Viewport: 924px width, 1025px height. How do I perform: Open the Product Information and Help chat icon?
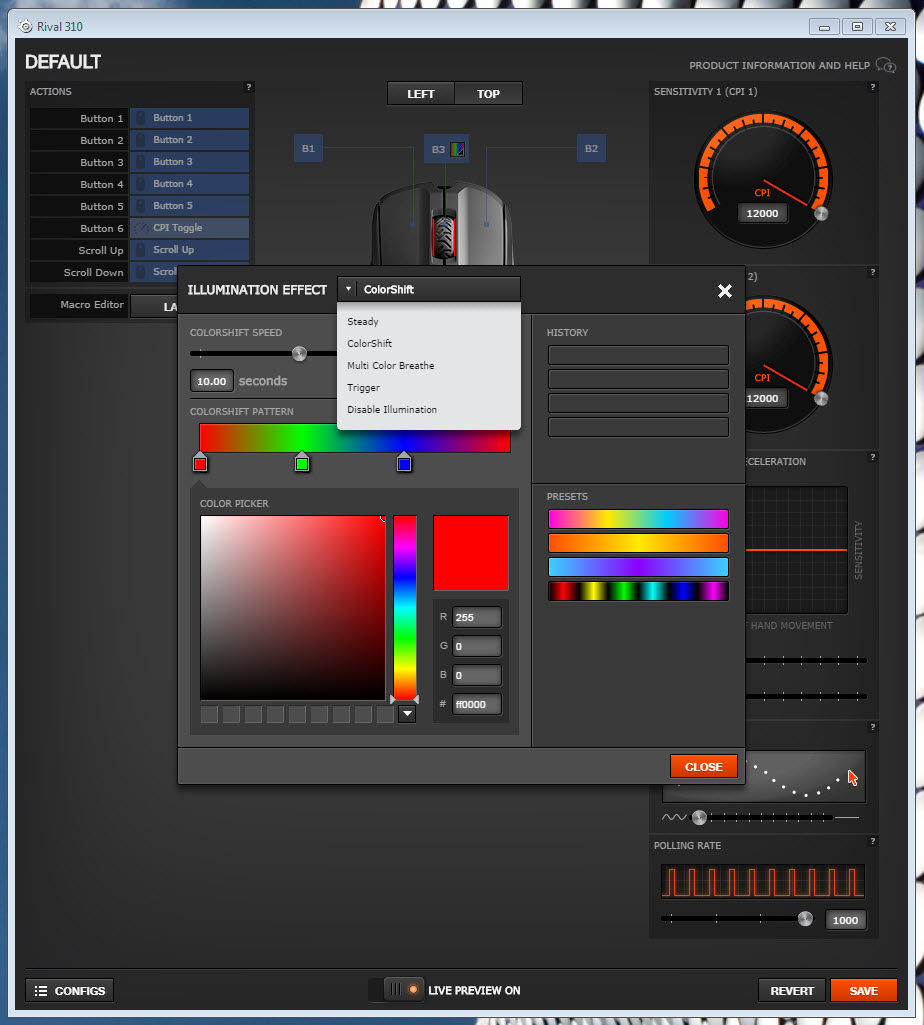[886, 65]
